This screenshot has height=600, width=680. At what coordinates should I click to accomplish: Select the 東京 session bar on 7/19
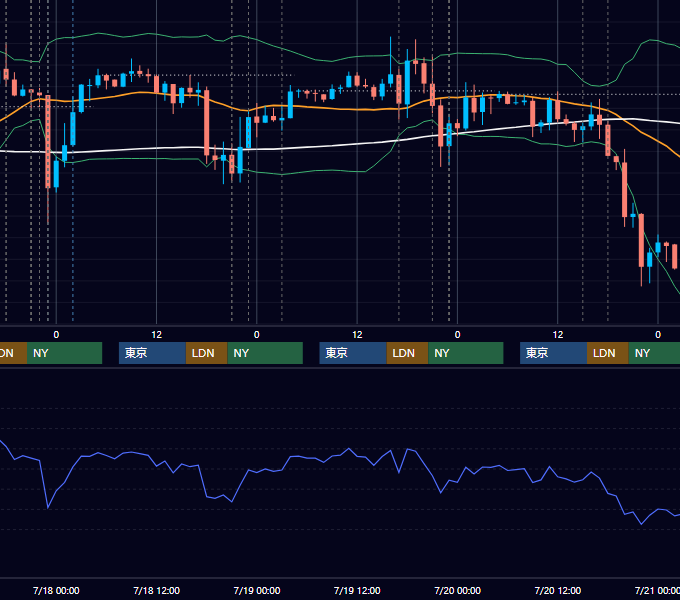pos(353,353)
